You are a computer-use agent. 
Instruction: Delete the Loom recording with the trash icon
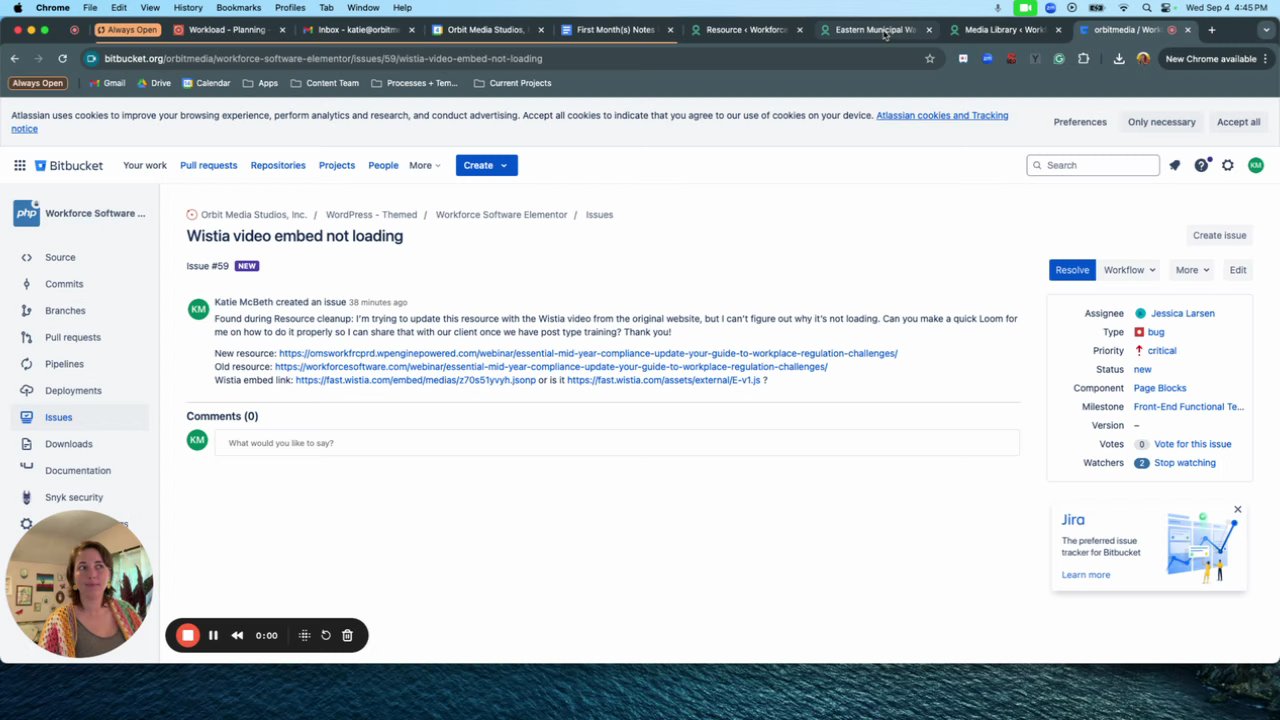[x=347, y=635]
